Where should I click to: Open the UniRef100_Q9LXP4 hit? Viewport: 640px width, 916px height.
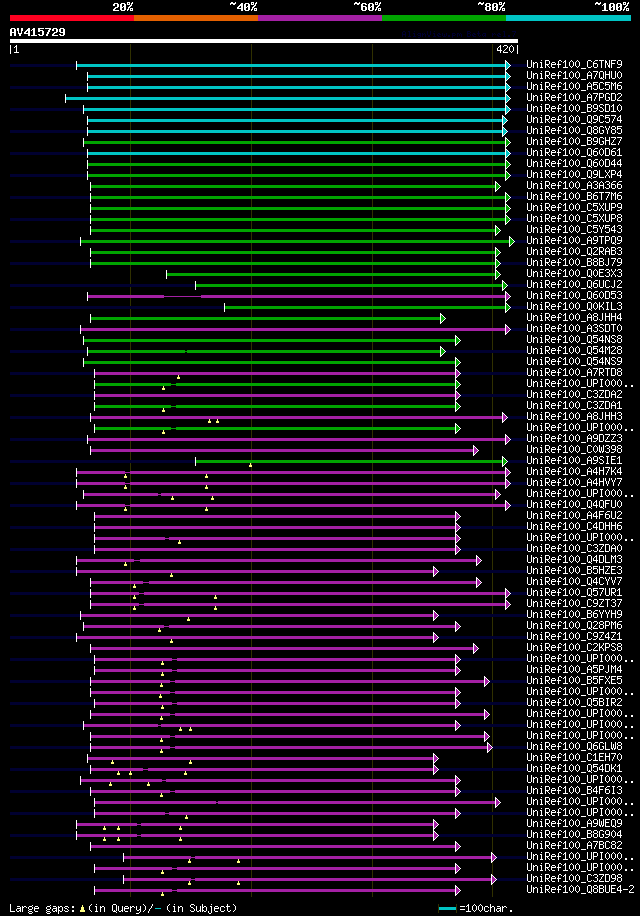click(x=575, y=174)
